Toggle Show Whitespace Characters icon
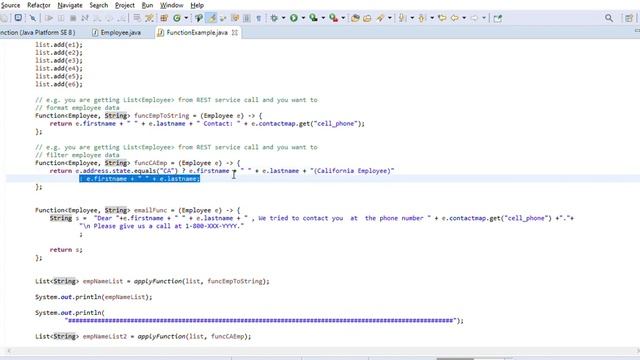This screenshot has height=360, width=640. click(x=258, y=18)
